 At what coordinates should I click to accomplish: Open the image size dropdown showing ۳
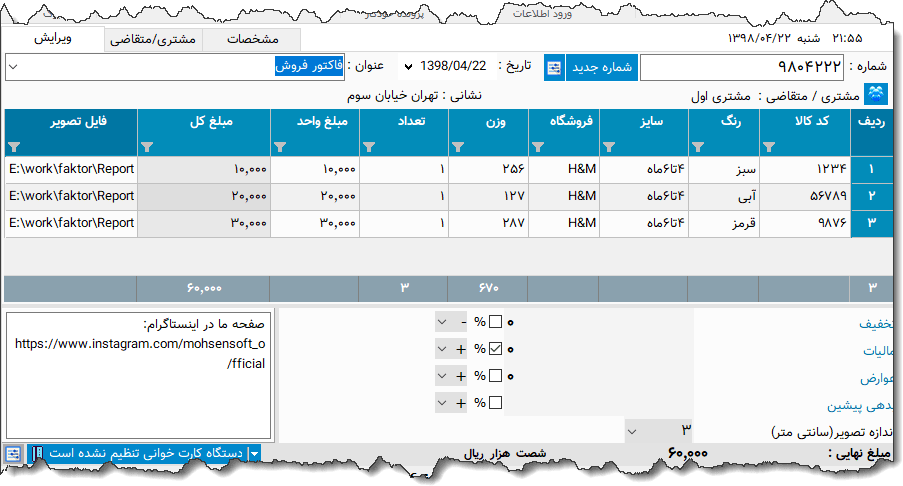632,431
